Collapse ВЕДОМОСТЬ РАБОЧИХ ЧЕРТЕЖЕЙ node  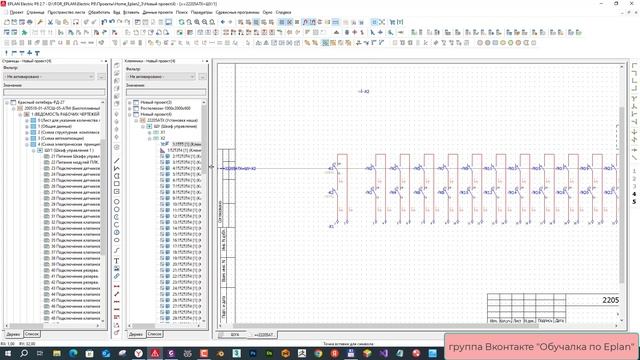[20, 115]
